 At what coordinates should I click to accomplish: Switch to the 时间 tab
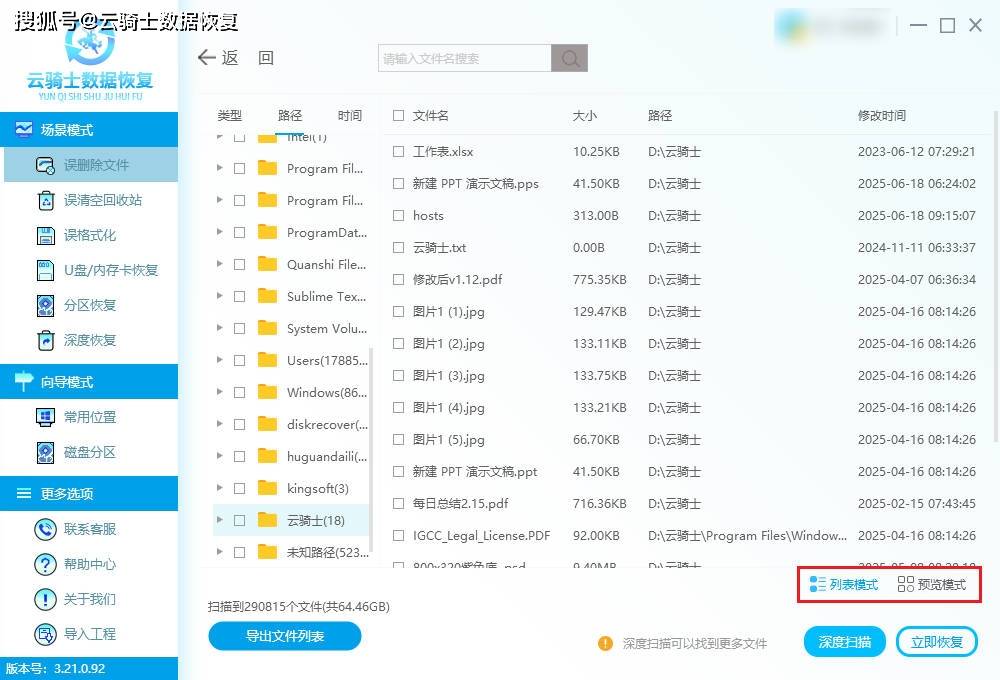(350, 116)
